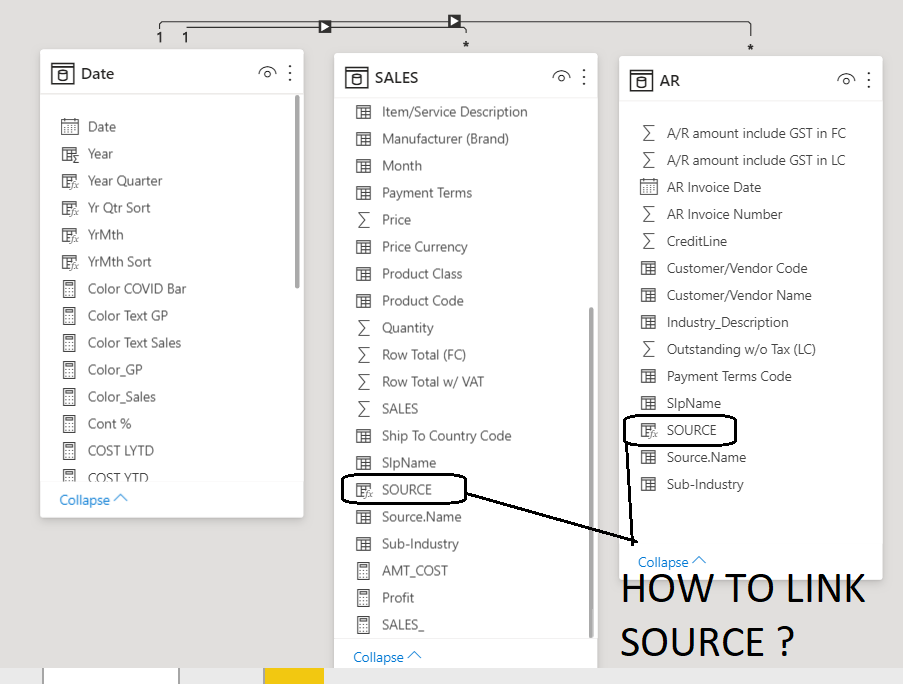
Task: Click column icon beside Product Class
Action: click(363, 273)
